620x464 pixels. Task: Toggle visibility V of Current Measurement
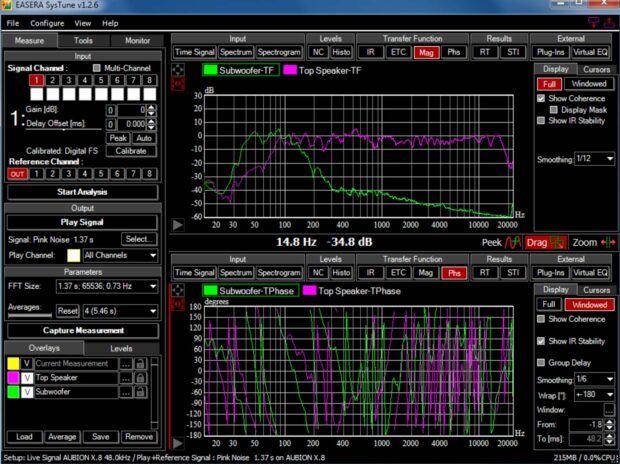pyautogui.click(x=27, y=364)
